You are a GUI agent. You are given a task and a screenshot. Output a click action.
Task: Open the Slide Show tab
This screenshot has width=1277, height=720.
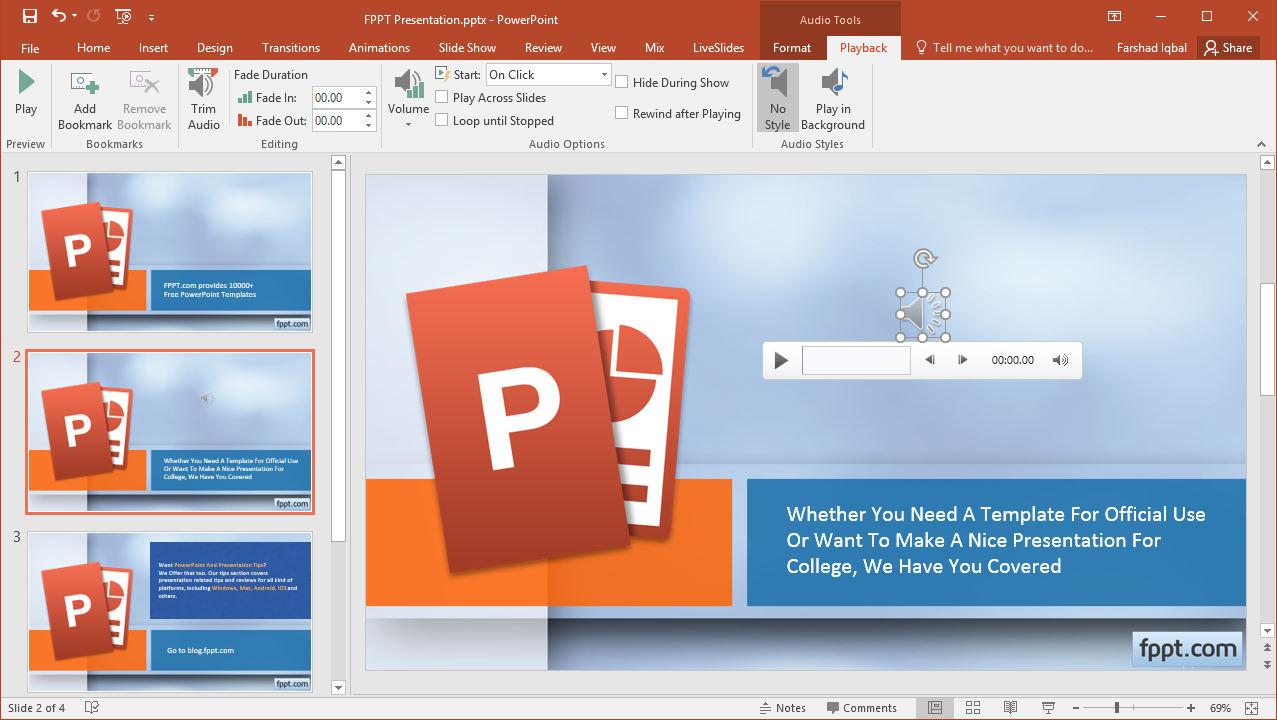coord(467,48)
